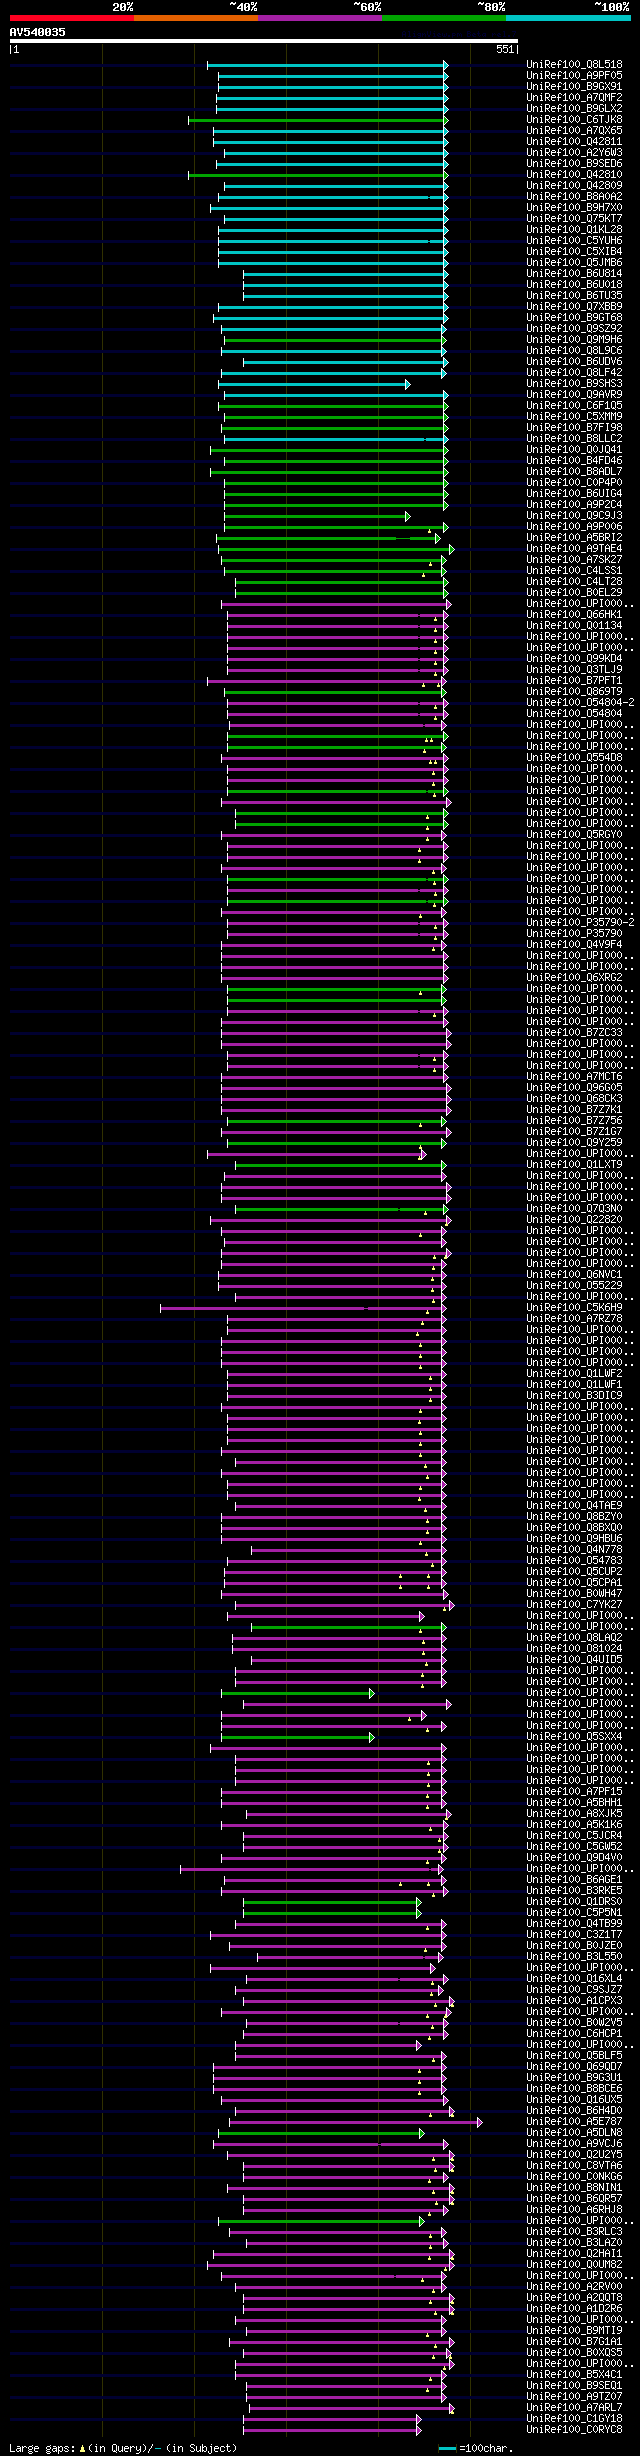
Task: Select hit label UniRef100_P35790-2
Action: click(580, 923)
